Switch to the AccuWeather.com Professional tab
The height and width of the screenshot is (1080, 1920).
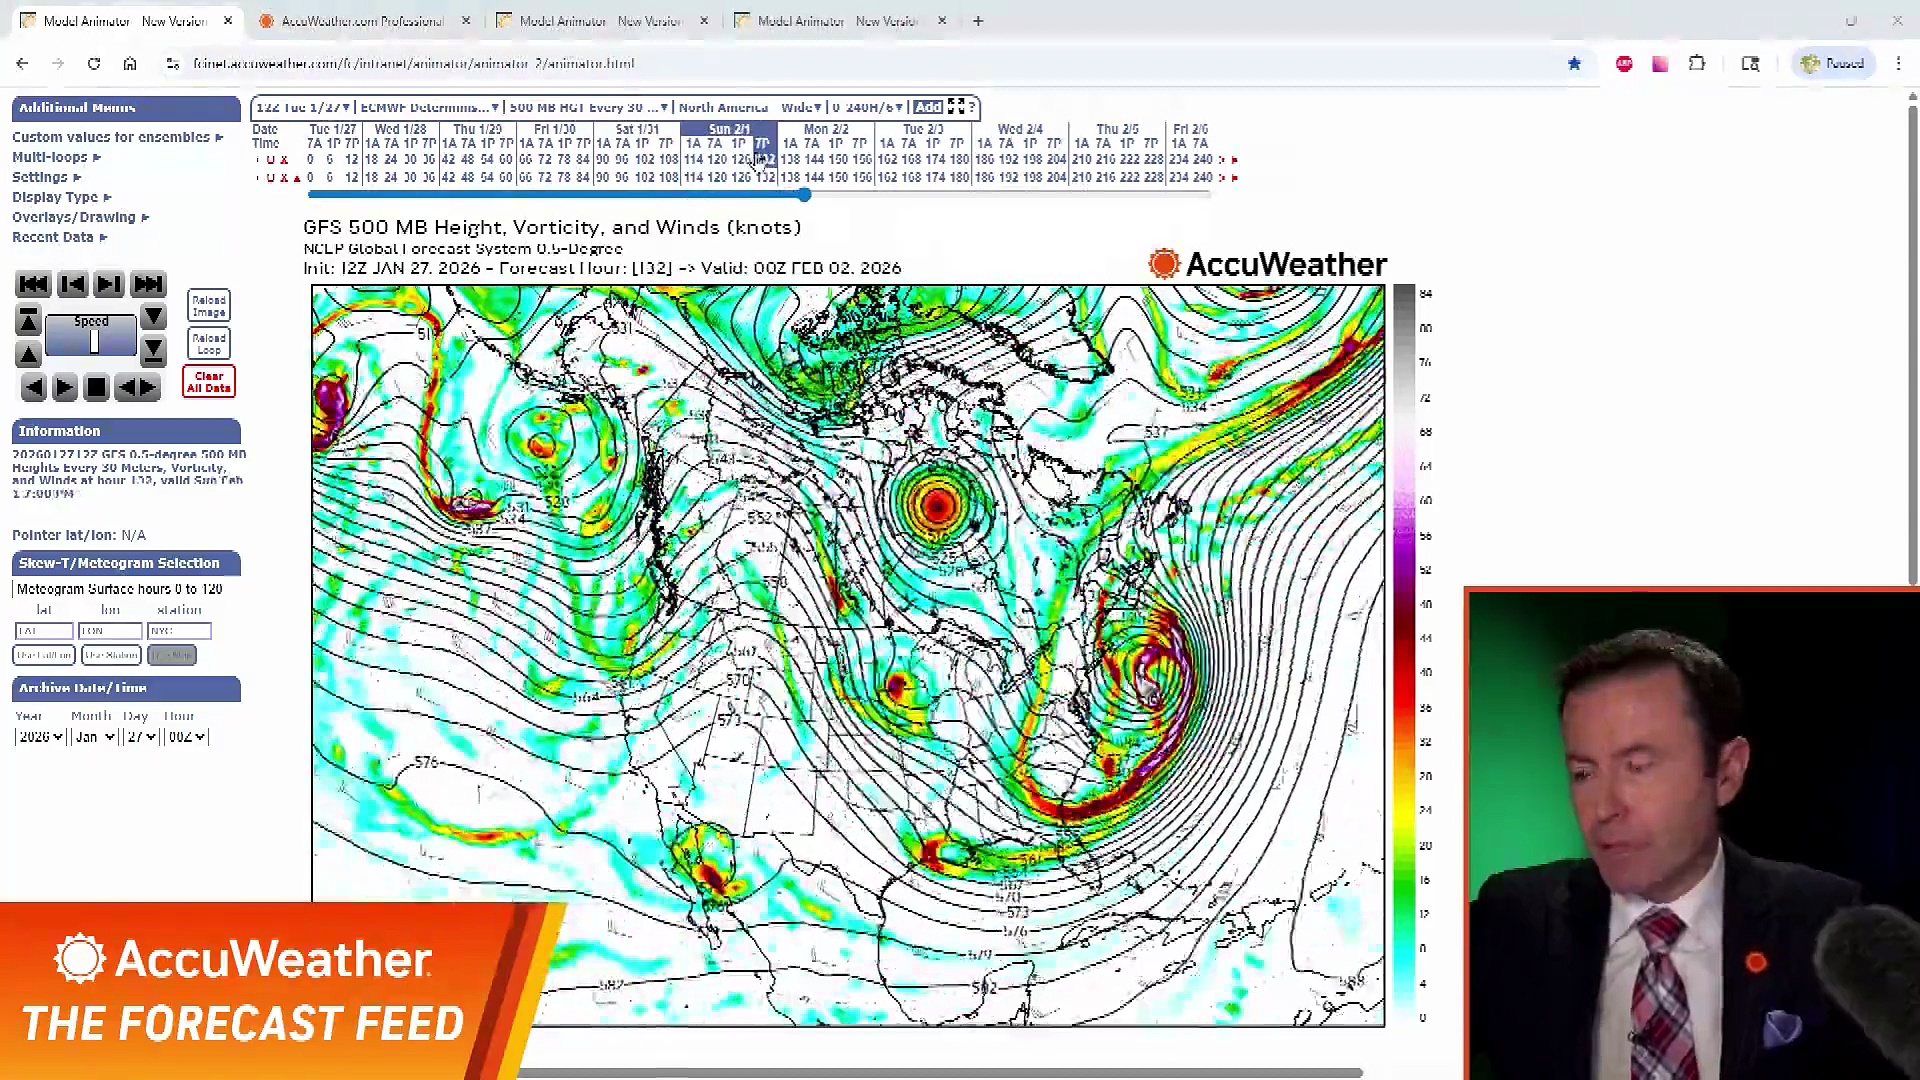[x=360, y=20]
